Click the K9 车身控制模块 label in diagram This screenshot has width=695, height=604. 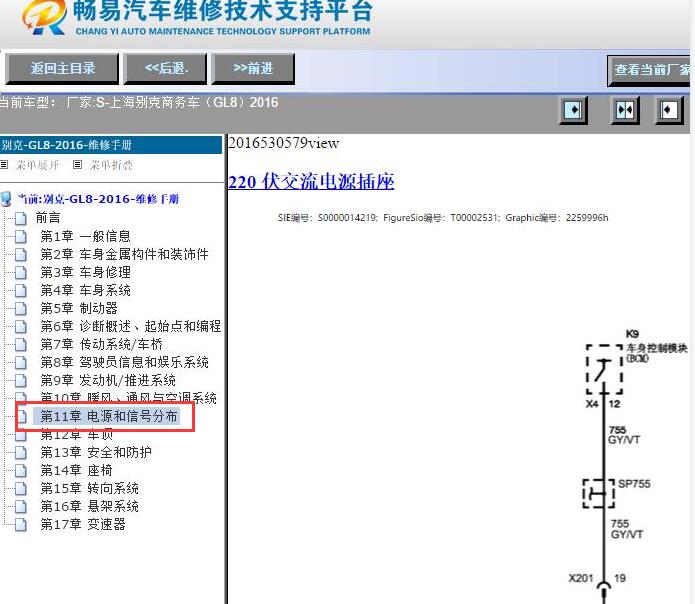(656, 346)
